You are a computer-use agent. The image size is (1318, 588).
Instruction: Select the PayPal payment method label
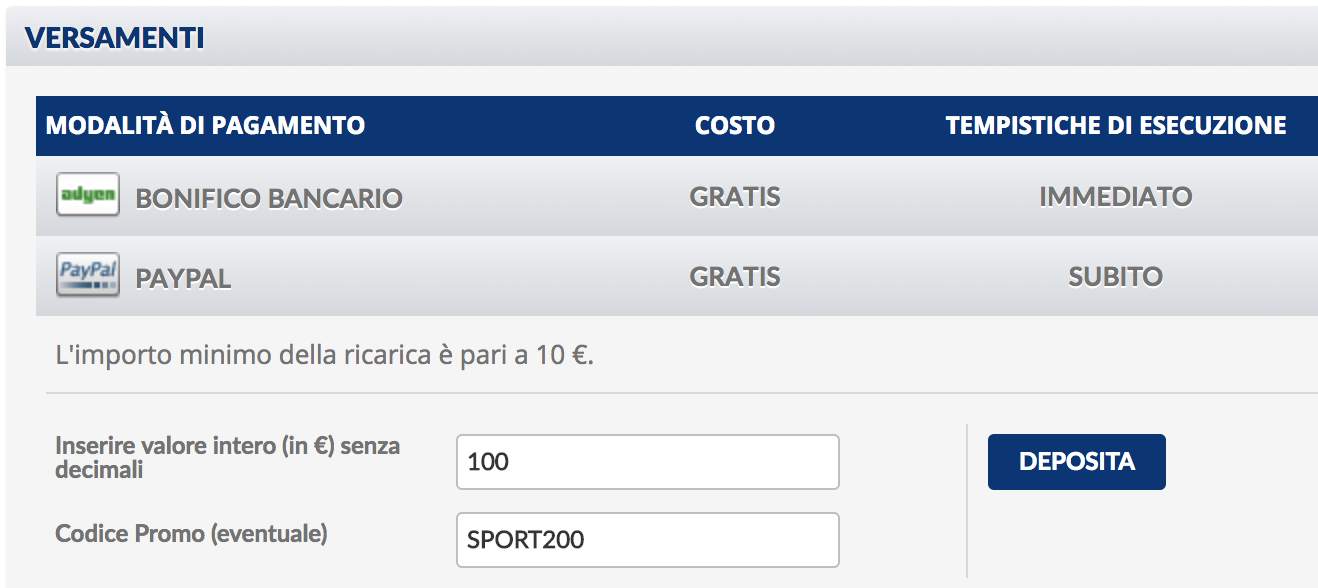pyautogui.click(x=183, y=278)
